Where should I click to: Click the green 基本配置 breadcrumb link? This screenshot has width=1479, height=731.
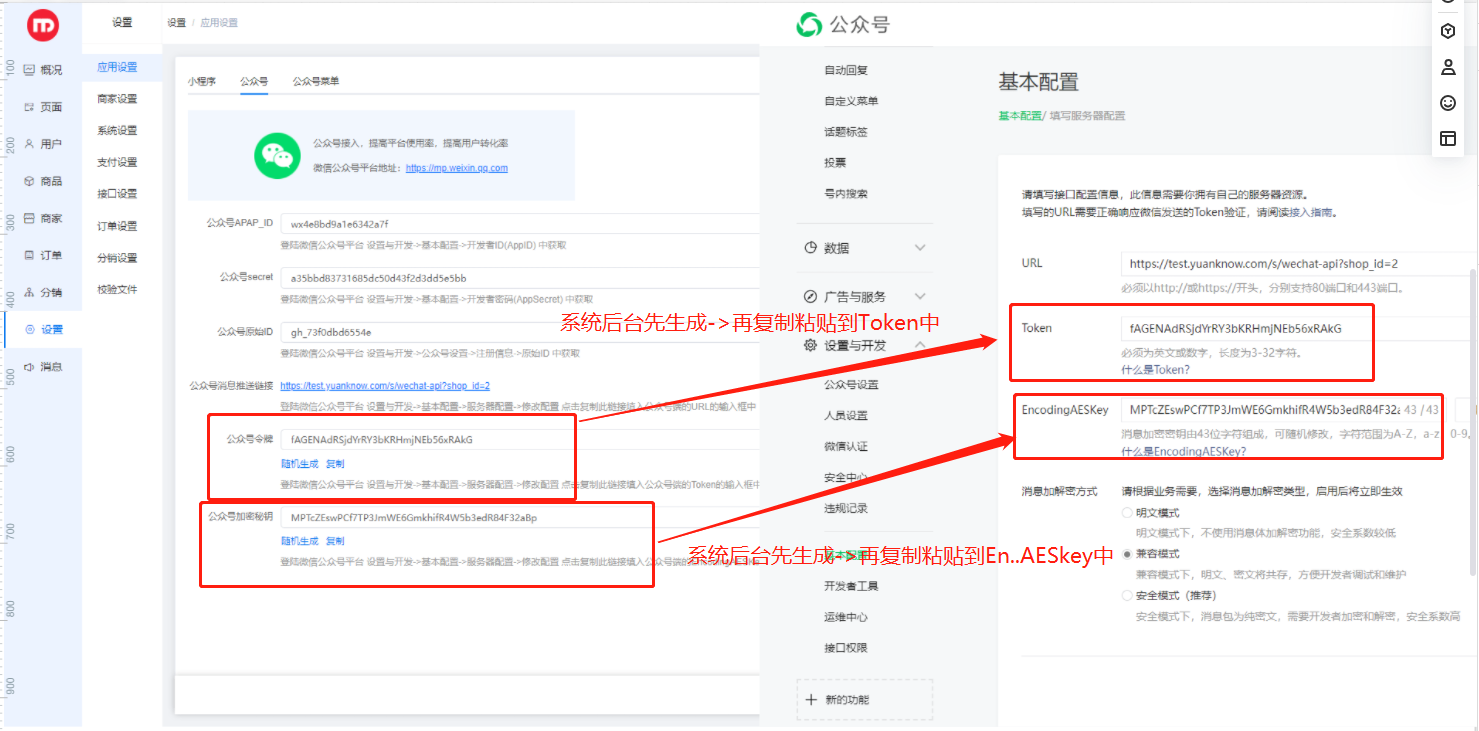pyautogui.click(x=1018, y=116)
